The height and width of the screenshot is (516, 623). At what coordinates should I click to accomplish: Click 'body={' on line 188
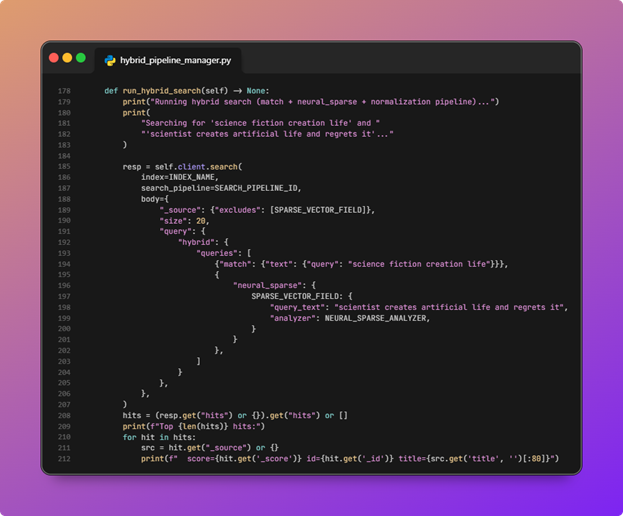155,199
